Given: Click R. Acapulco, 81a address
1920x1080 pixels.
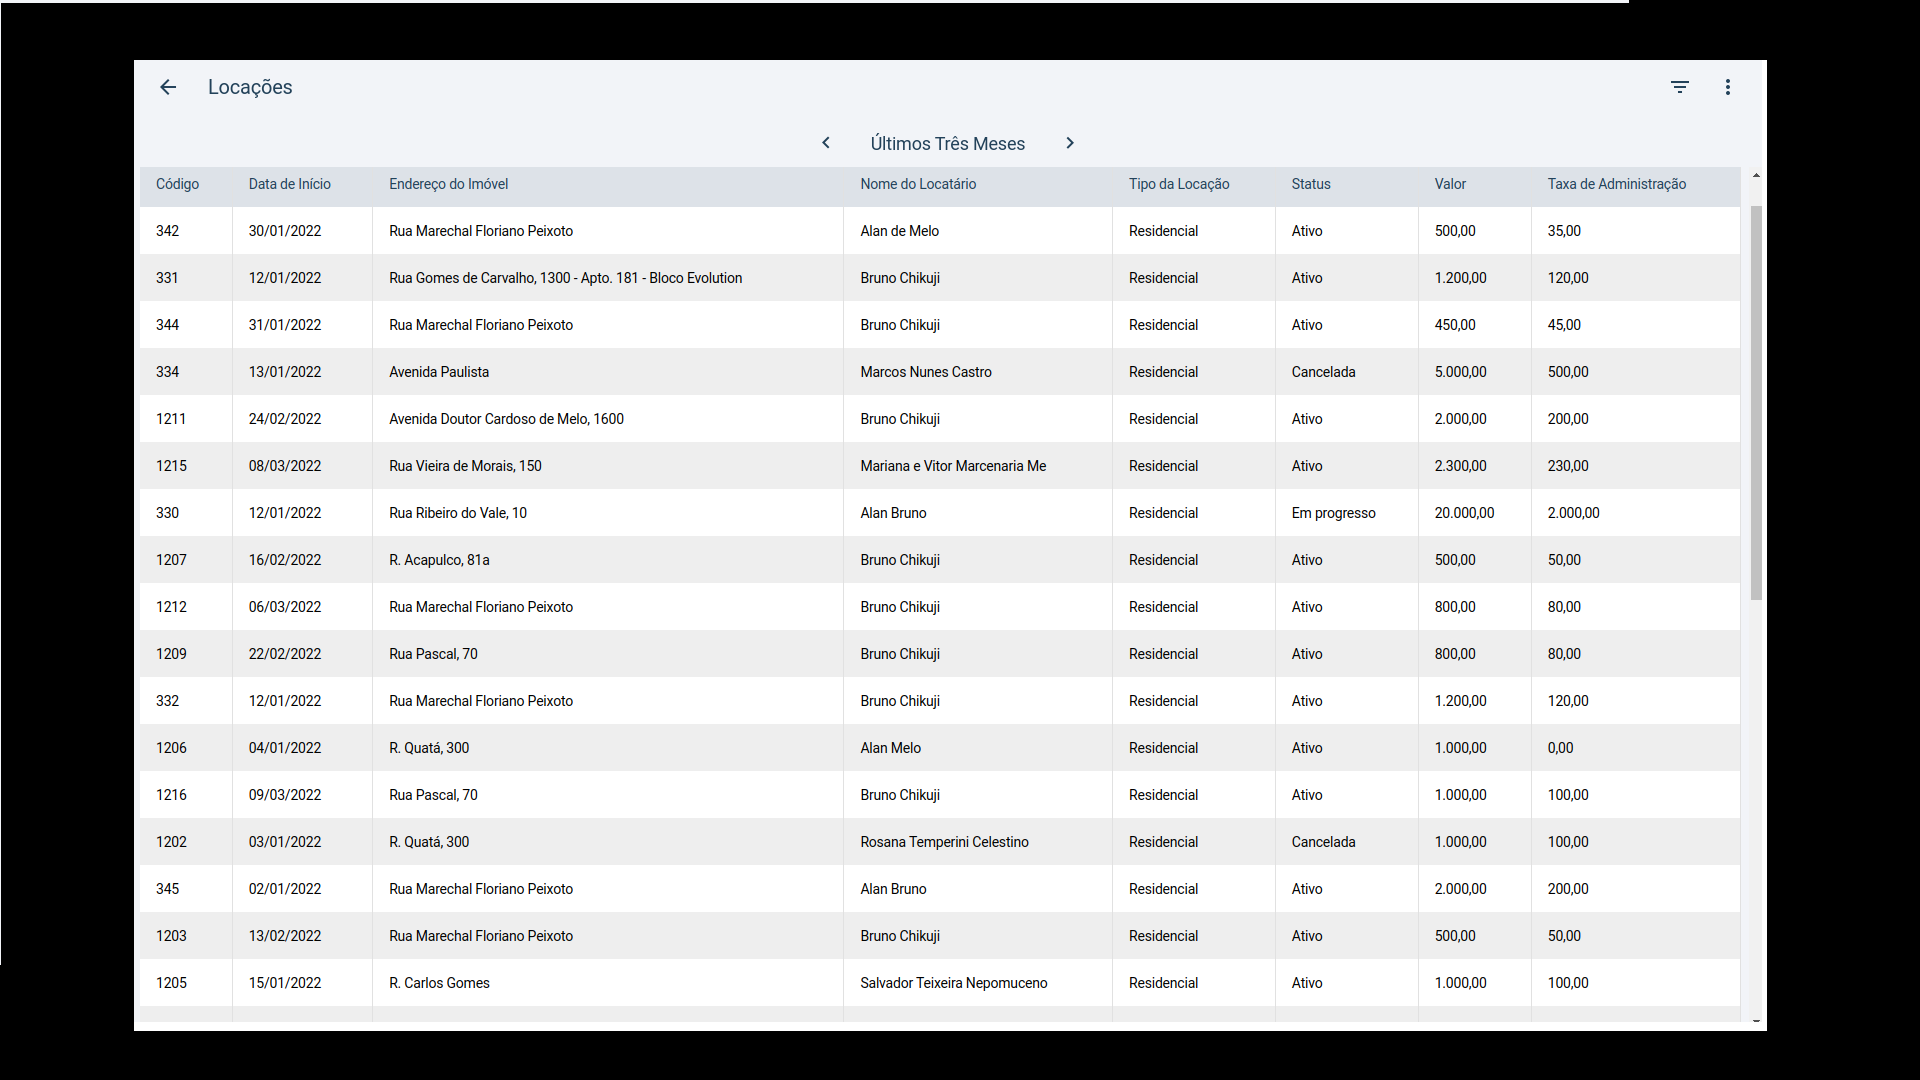Looking at the screenshot, I should pyautogui.click(x=439, y=560).
